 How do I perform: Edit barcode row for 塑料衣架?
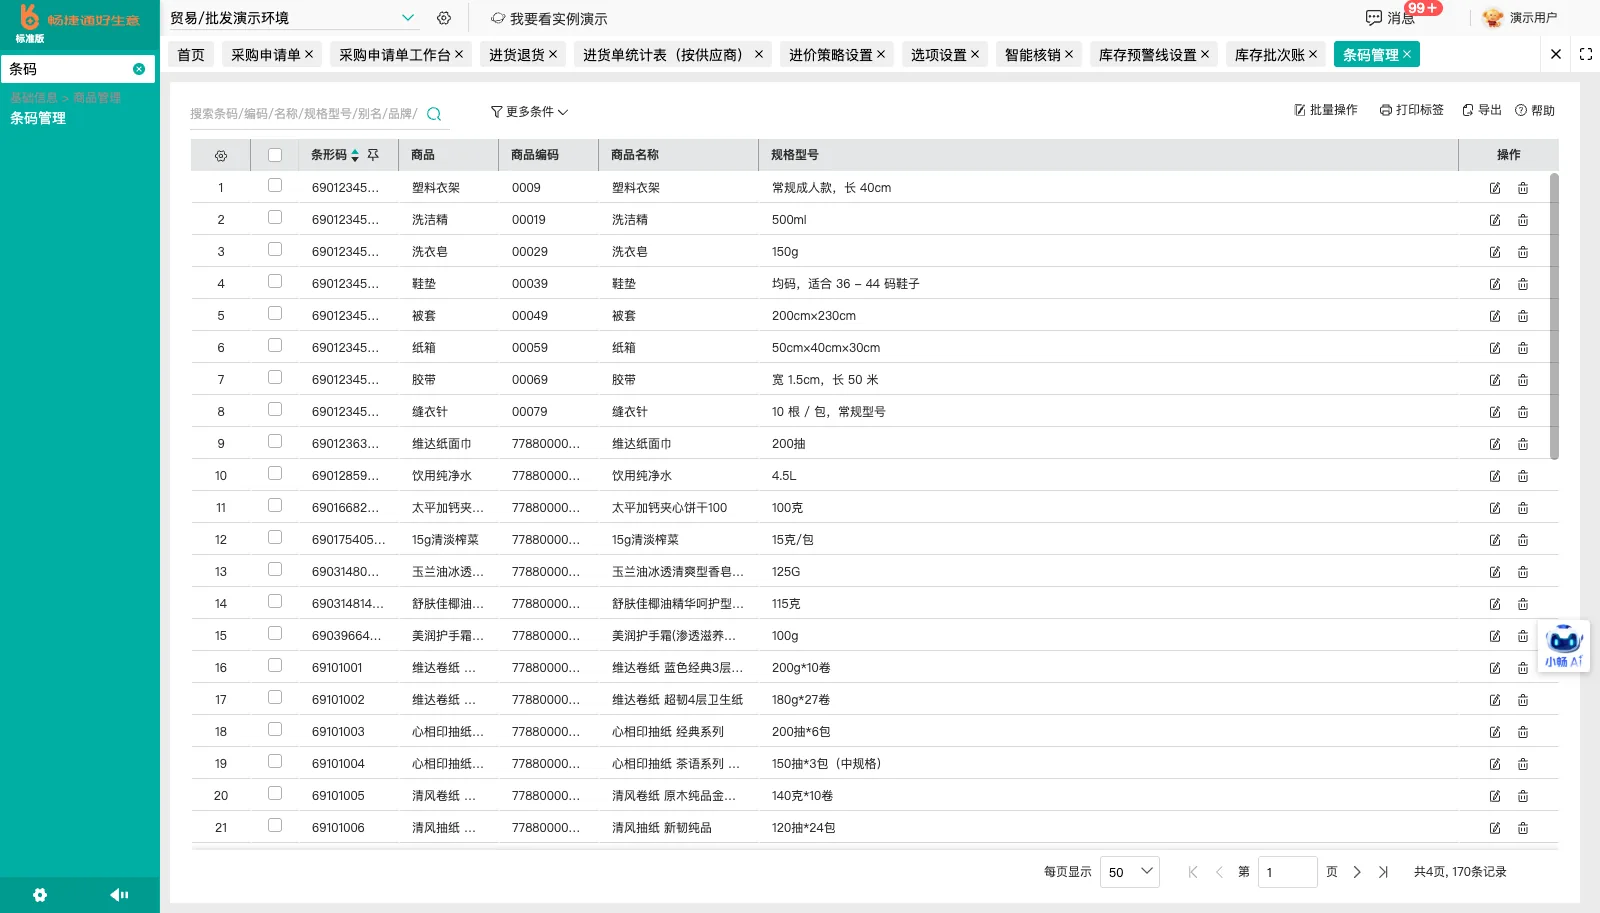pos(1495,188)
